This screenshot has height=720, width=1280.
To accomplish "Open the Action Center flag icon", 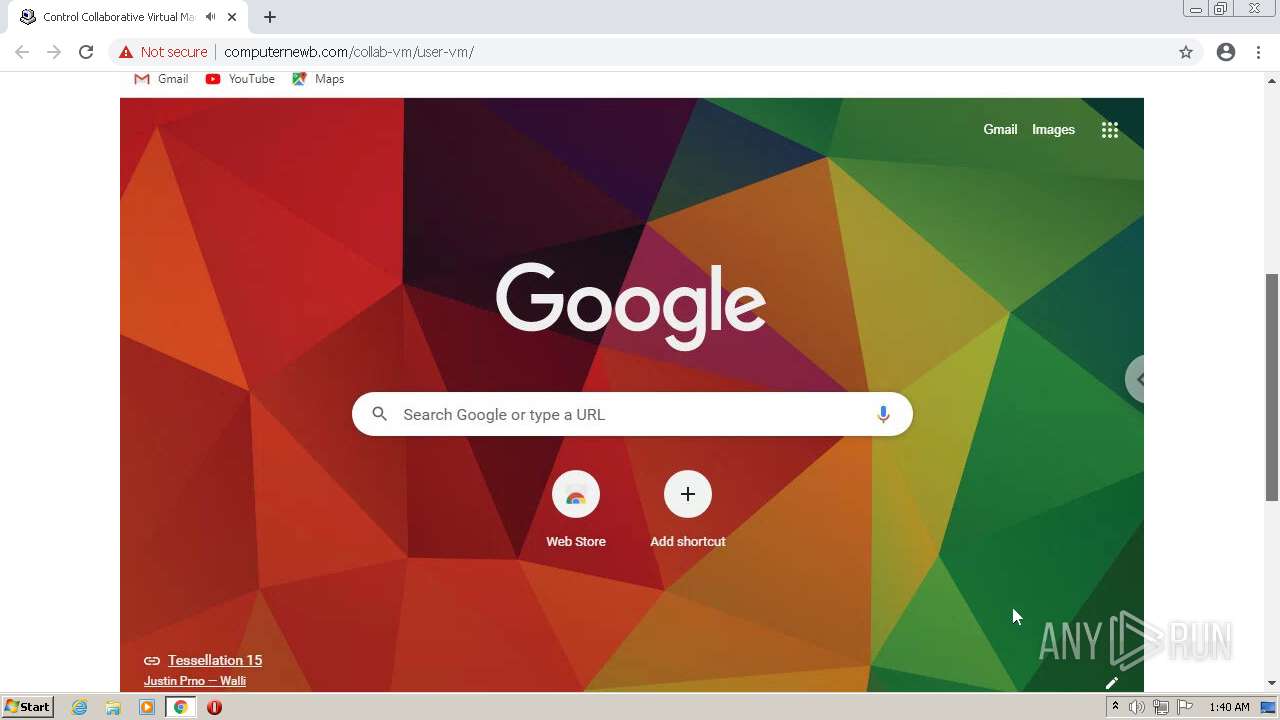I will tap(1183, 707).
